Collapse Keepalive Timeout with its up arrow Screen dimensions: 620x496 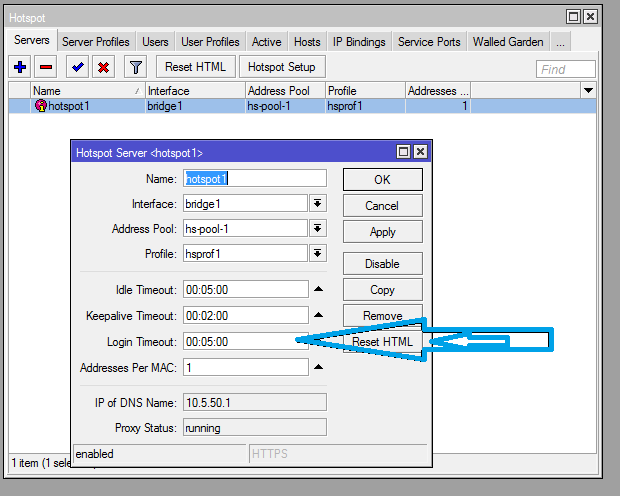tap(318, 315)
